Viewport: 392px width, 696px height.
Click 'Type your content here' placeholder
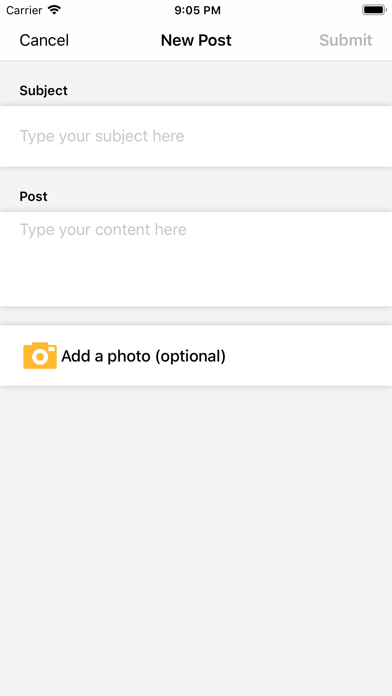(103, 229)
